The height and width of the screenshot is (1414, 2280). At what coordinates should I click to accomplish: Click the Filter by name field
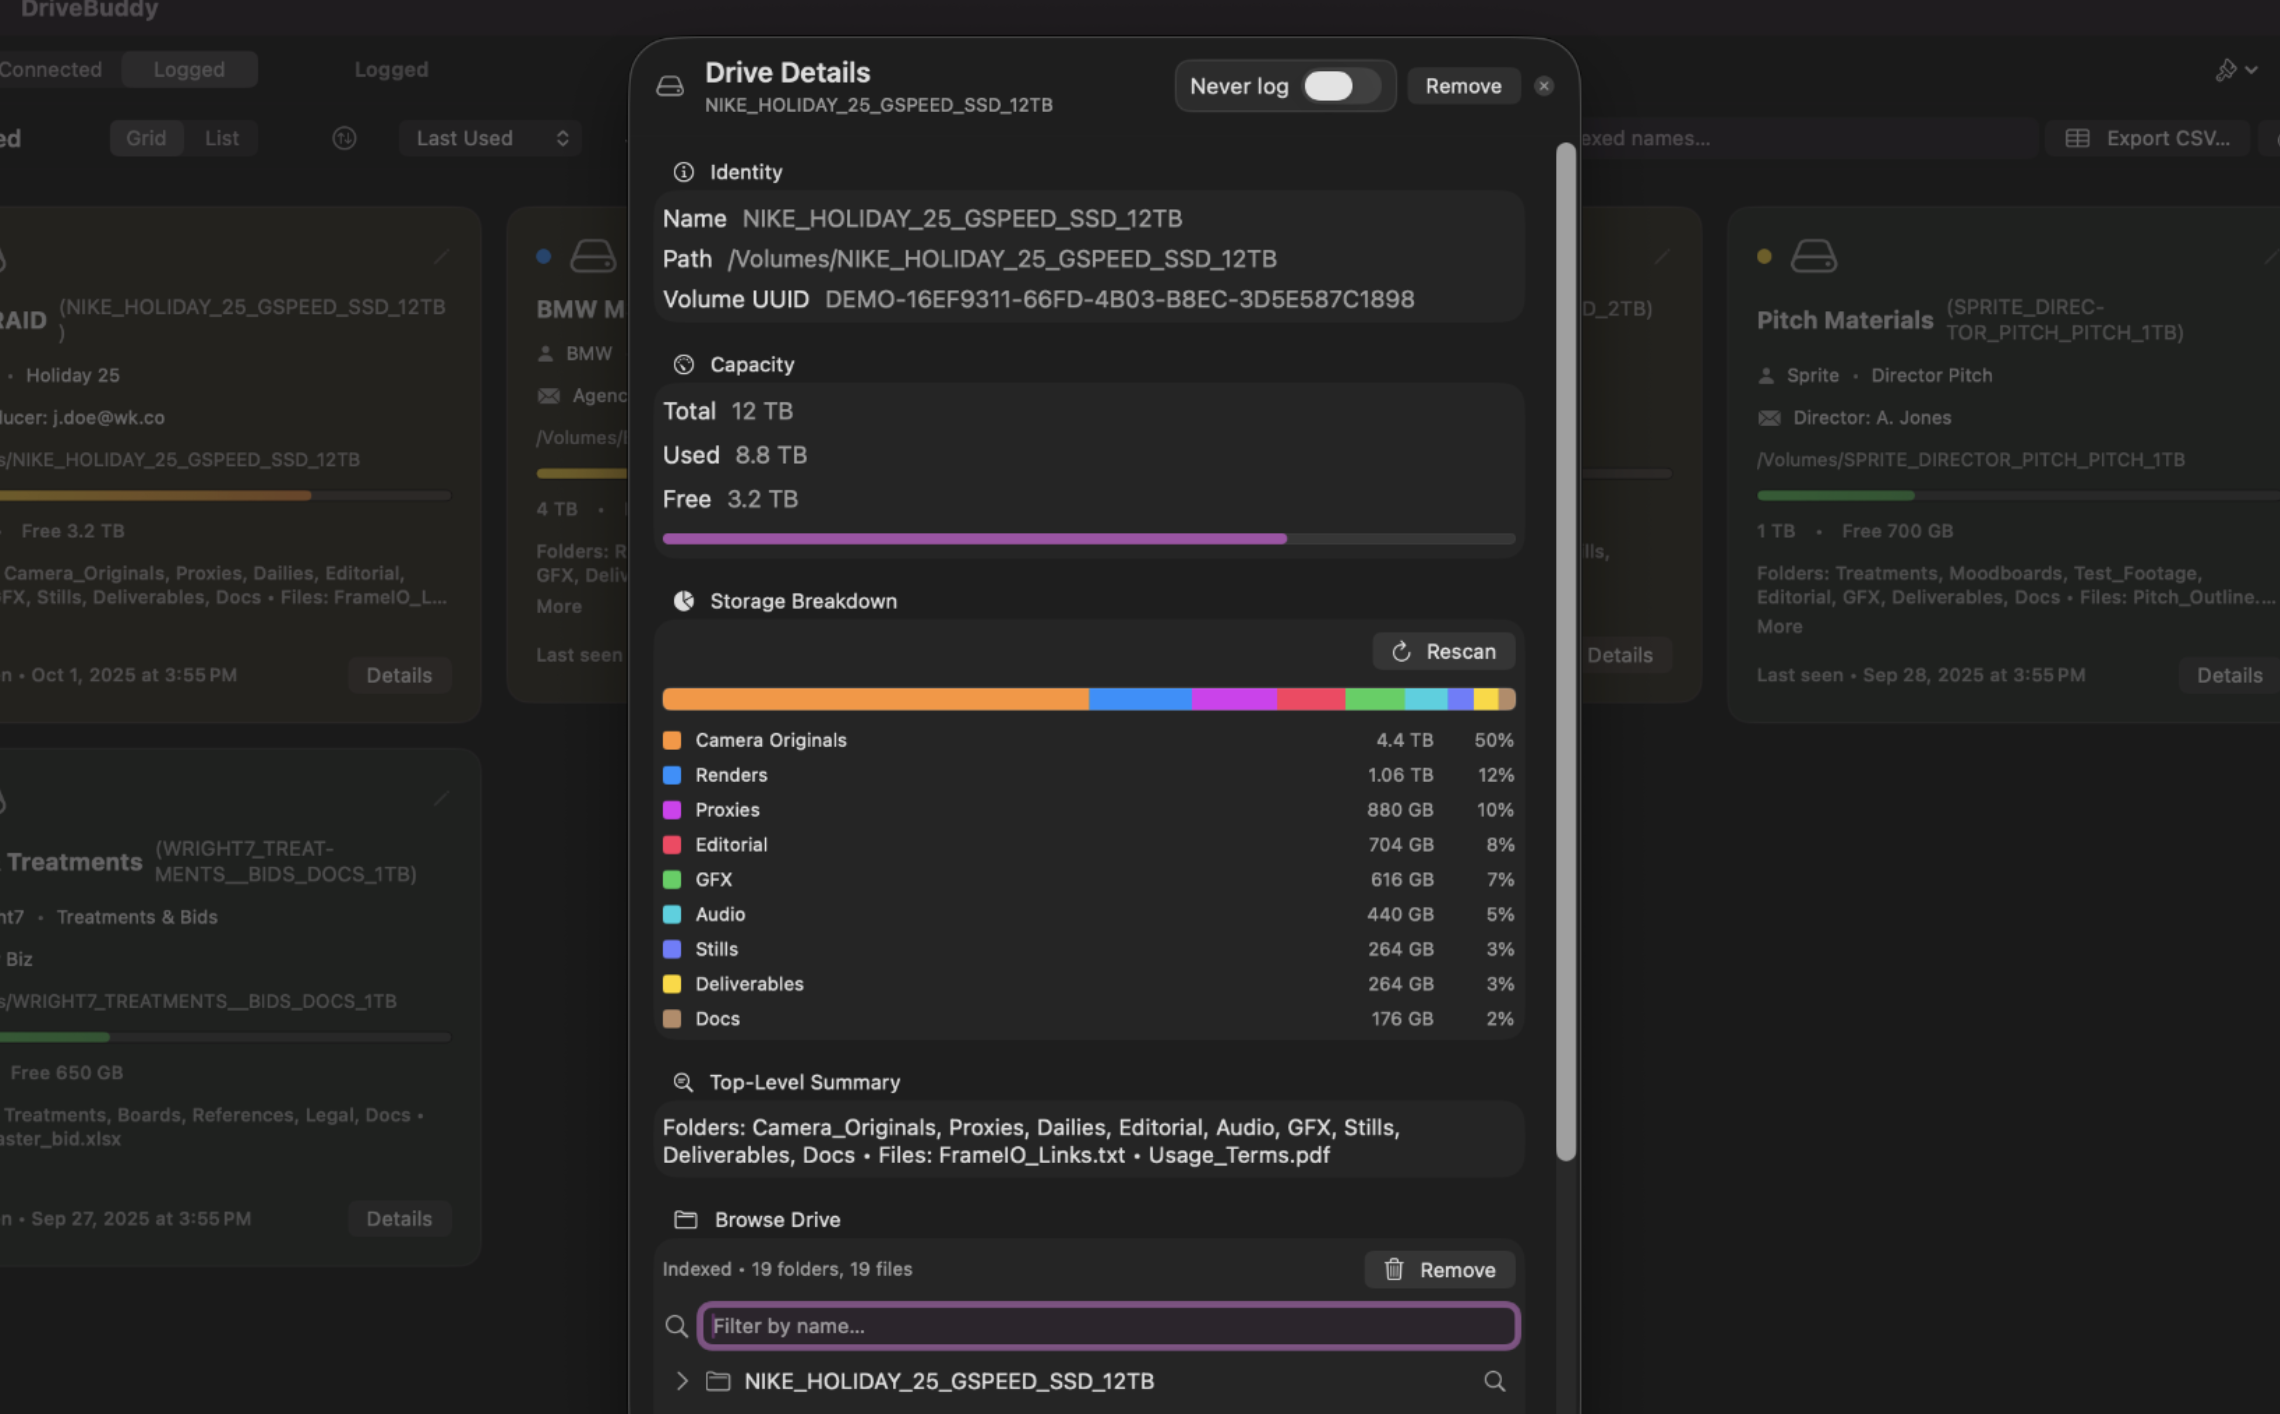1108,1326
